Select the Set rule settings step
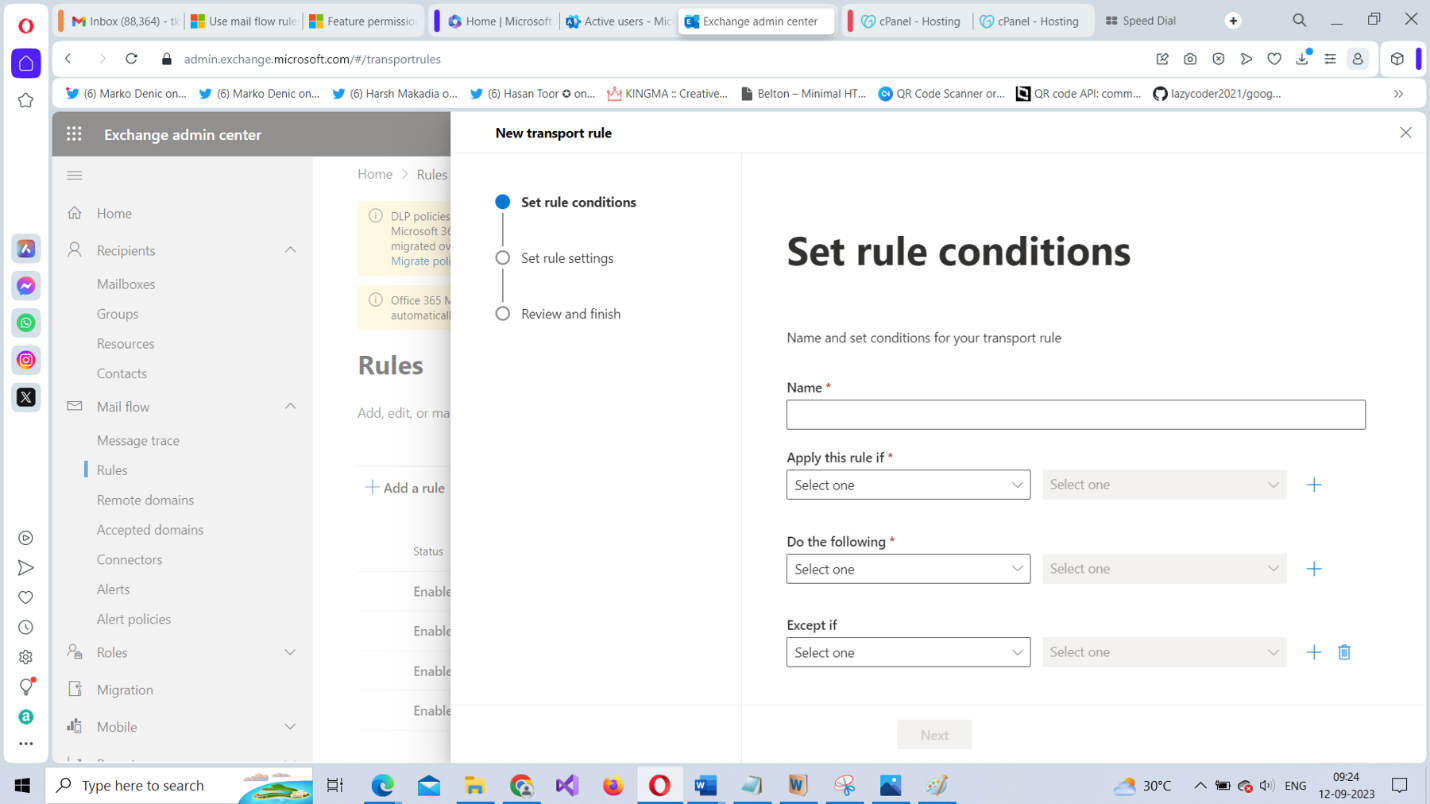 pyautogui.click(x=566, y=258)
